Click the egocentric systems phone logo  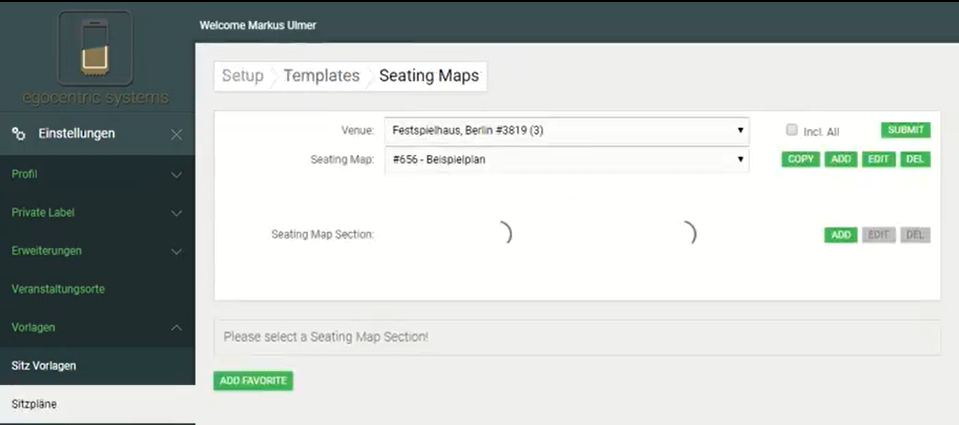point(95,48)
